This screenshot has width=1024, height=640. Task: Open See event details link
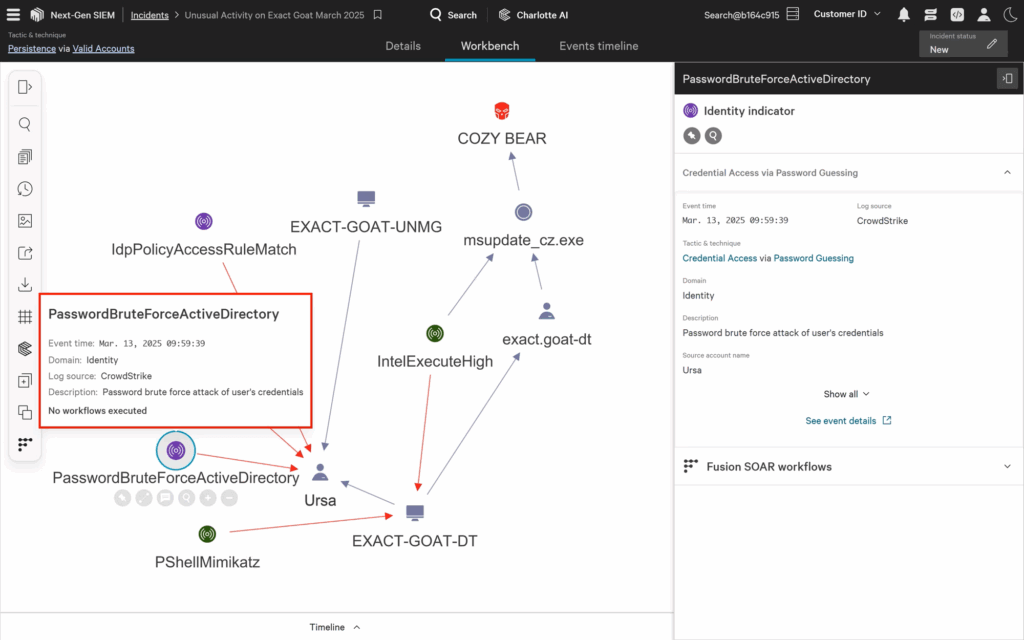tap(848, 421)
